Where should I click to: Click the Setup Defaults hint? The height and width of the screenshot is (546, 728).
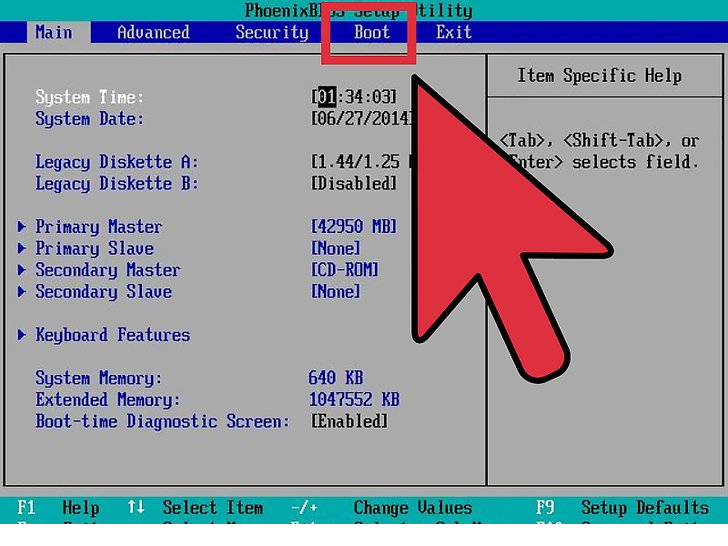click(x=645, y=508)
